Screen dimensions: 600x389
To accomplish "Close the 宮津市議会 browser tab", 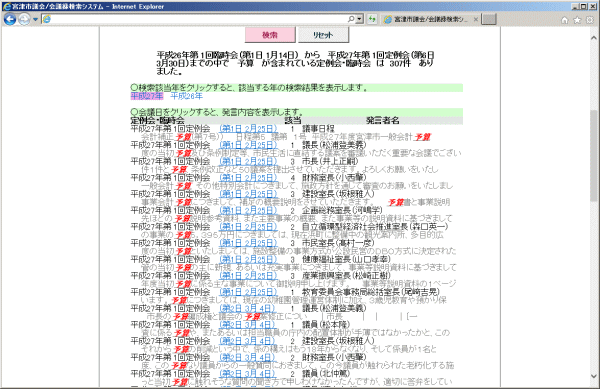I will 476,19.
